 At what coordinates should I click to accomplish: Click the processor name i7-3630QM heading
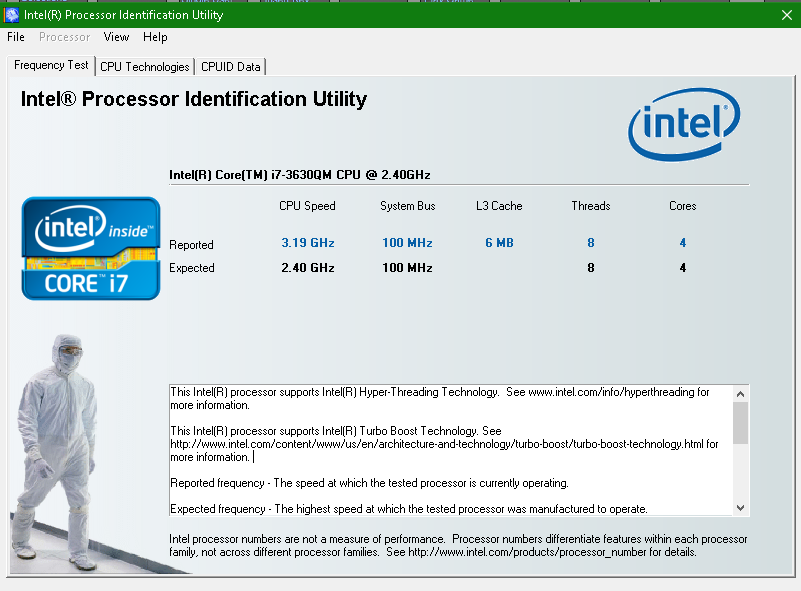click(x=300, y=175)
